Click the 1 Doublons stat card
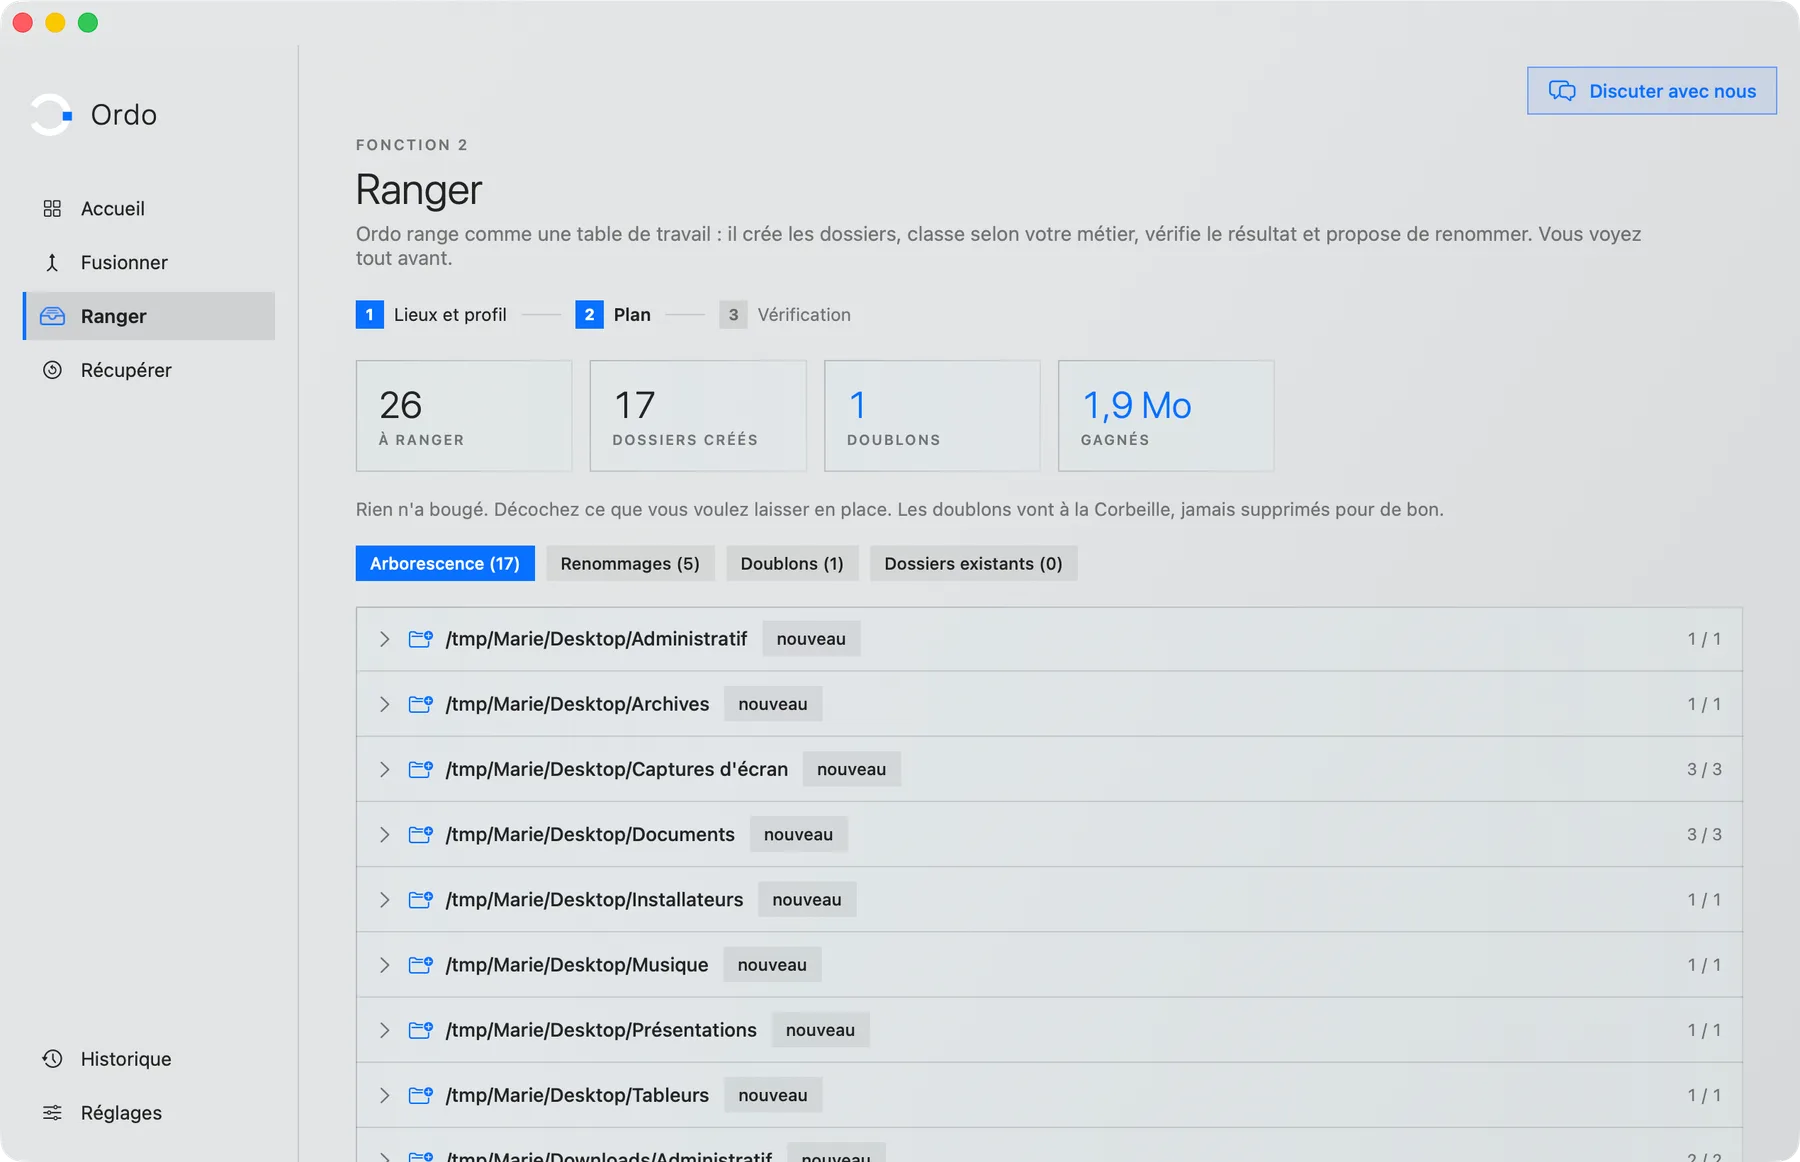The width and height of the screenshot is (1800, 1162). 932,416
